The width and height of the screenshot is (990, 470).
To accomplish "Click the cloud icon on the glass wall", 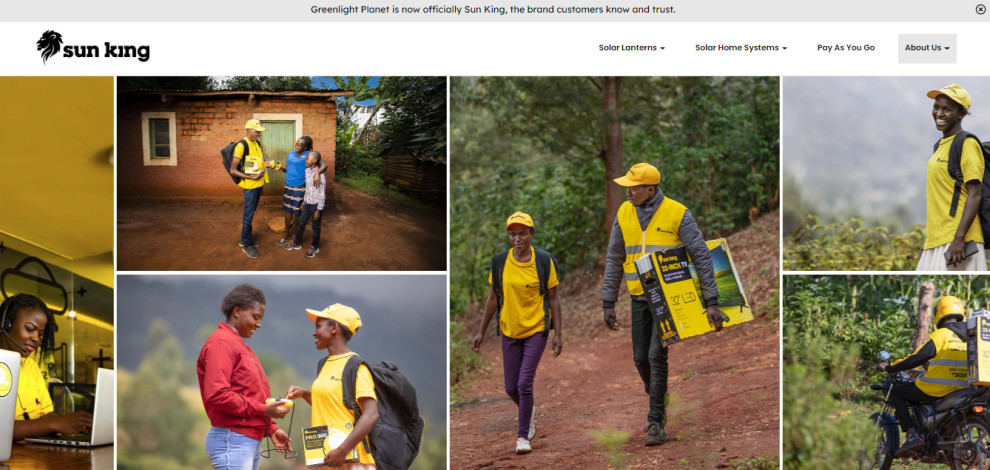I will [x=35, y=282].
